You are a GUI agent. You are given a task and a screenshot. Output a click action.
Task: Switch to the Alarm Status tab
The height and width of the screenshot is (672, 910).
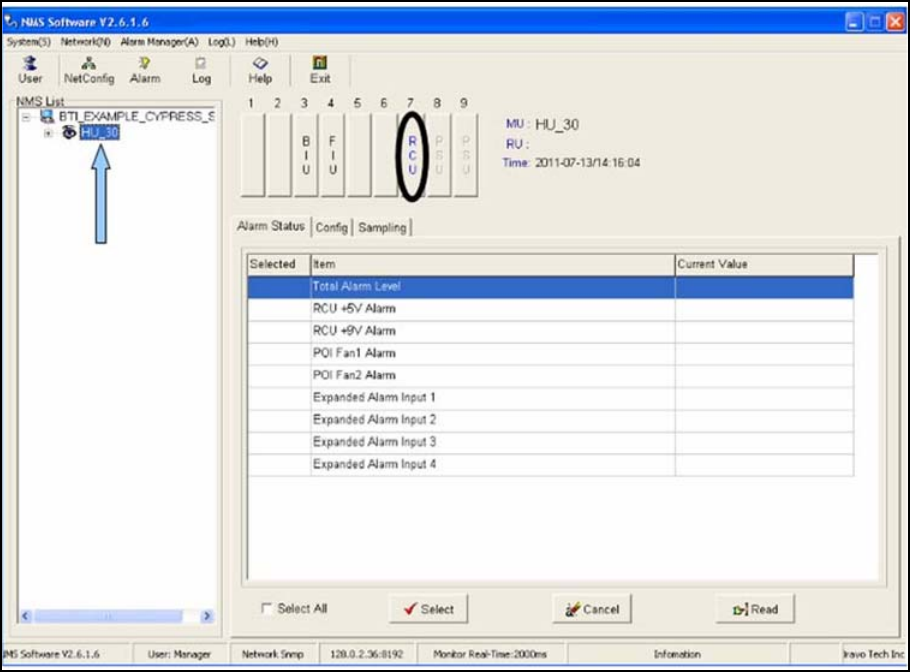[x=270, y=226]
